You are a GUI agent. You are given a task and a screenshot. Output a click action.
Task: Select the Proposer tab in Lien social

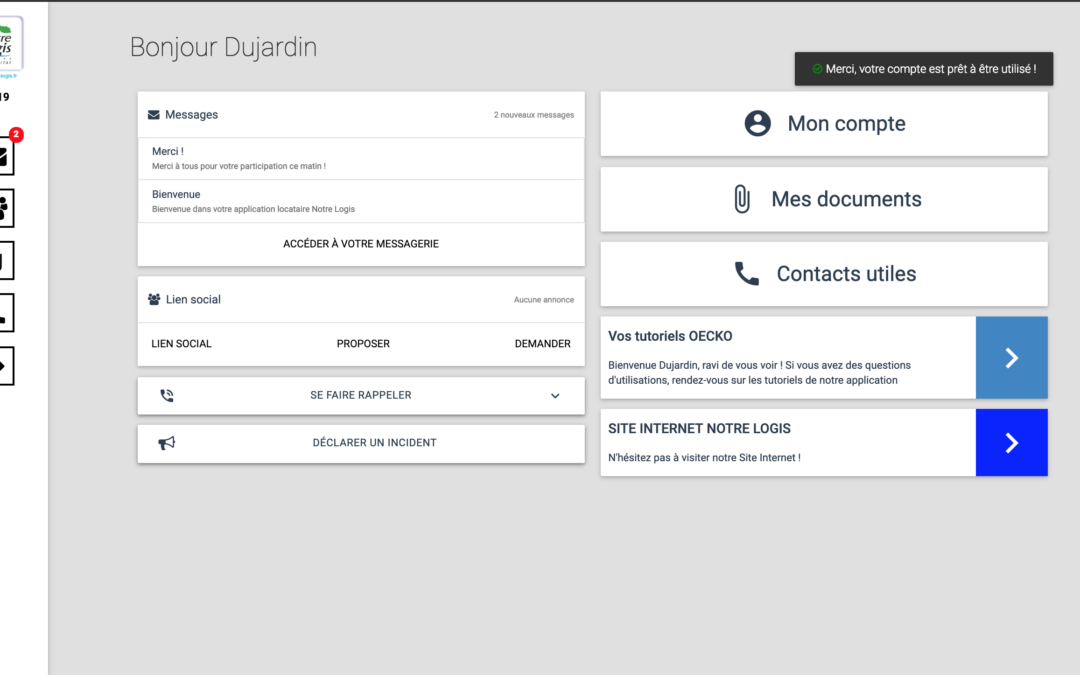(x=363, y=344)
